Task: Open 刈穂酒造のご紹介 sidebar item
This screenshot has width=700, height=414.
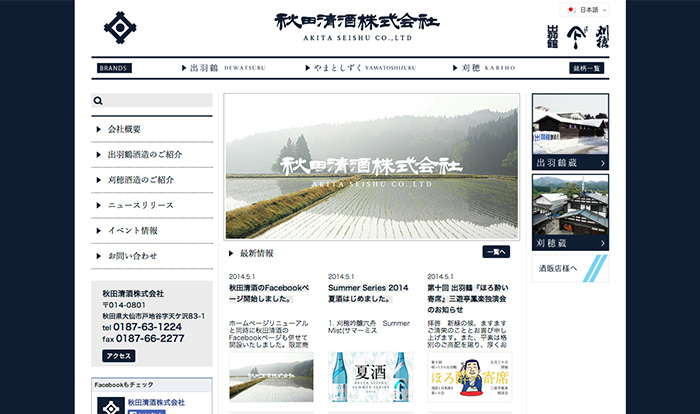Action: coord(151,180)
